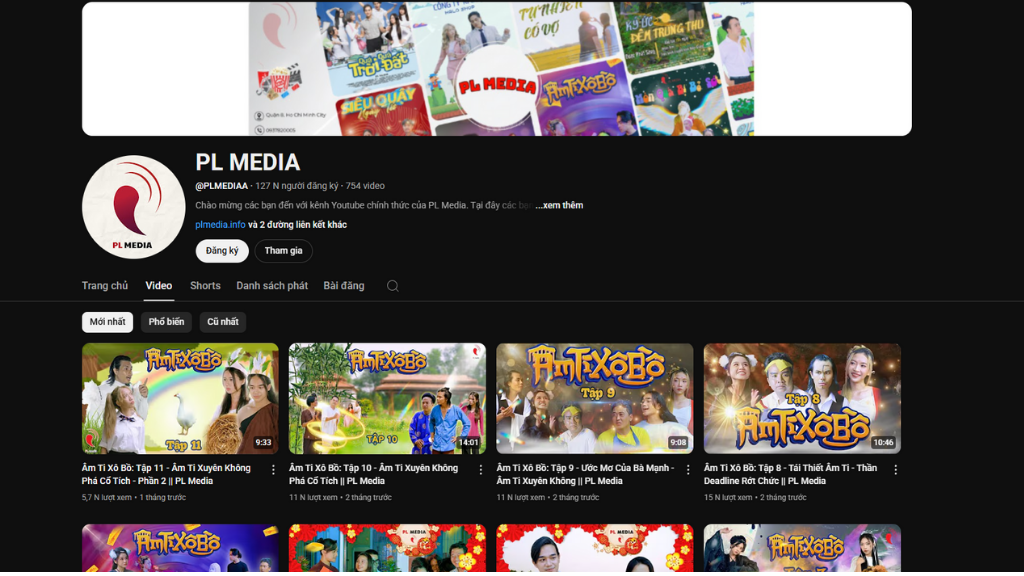
Task: Open the PL MEDIA channel avatar
Action: [x=133, y=207]
